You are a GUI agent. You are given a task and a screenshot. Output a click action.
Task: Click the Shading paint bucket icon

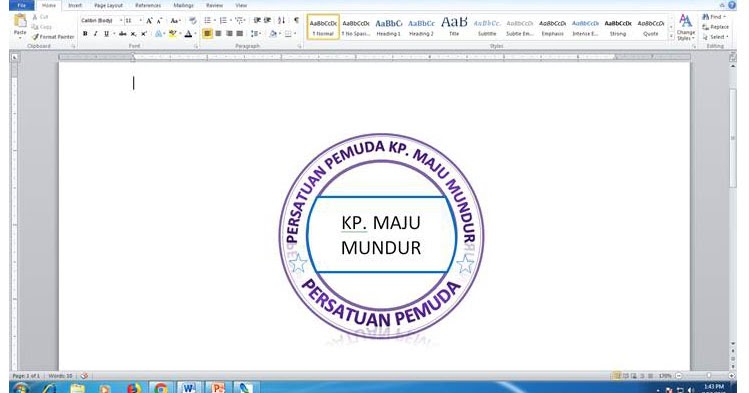click(x=273, y=34)
